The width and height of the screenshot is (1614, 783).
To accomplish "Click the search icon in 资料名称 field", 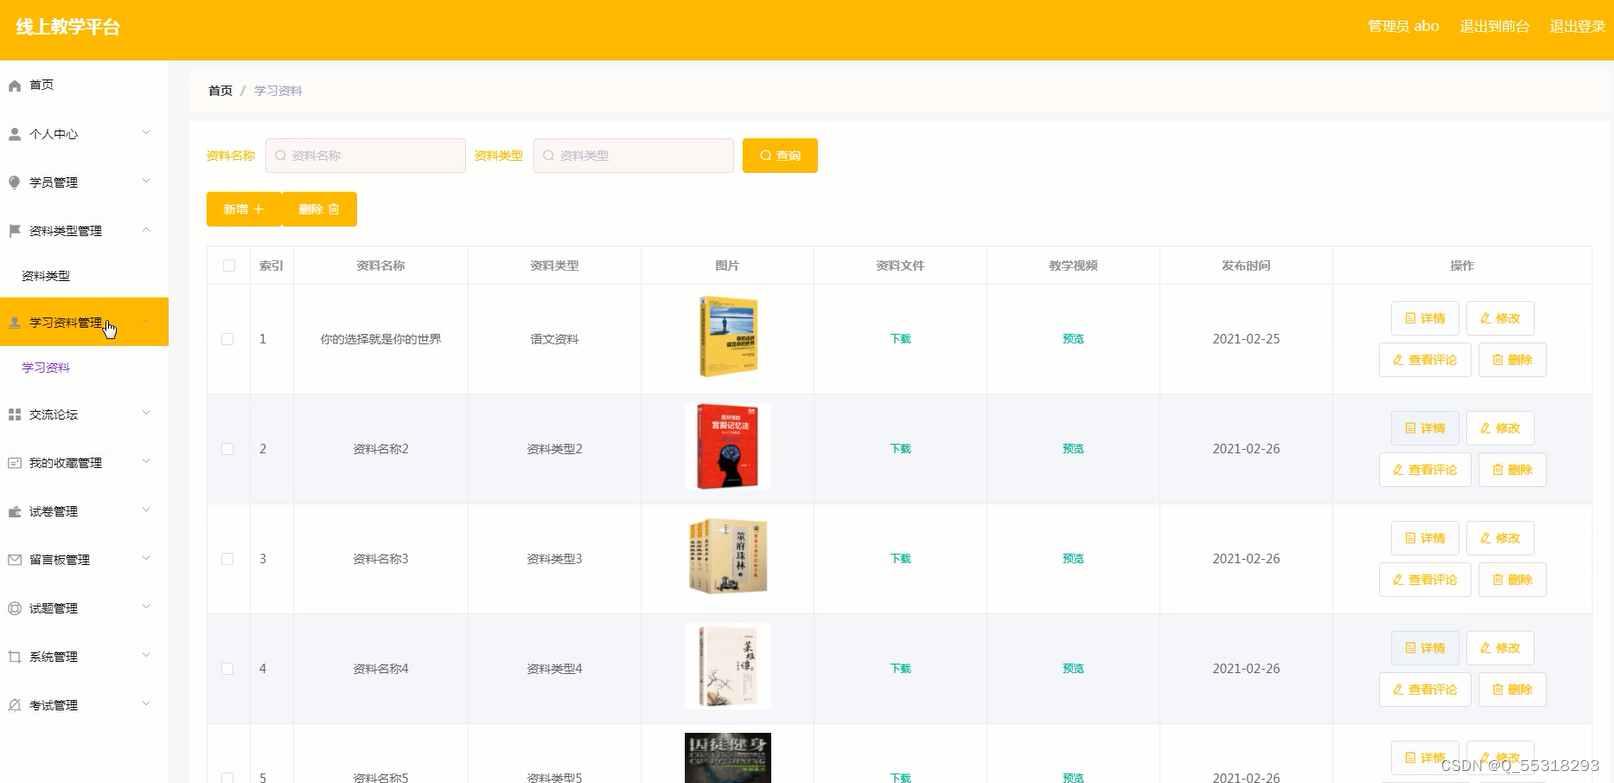I will pos(281,156).
